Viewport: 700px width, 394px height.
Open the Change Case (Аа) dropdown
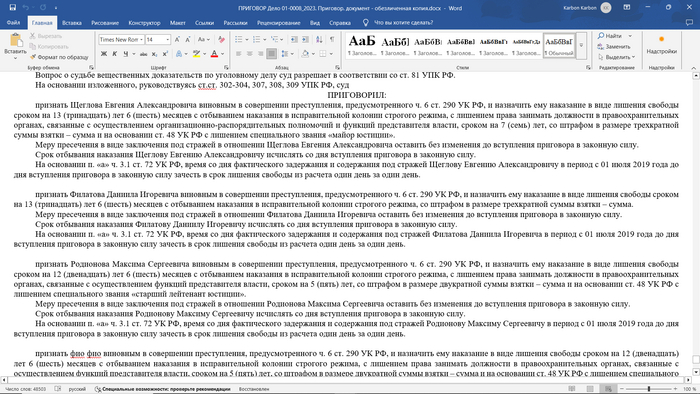(204, 40)
